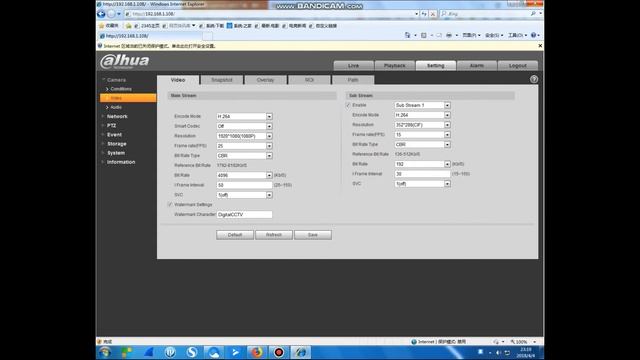
Task: Open the ROI tab
Action: click(x=309, y=80)
